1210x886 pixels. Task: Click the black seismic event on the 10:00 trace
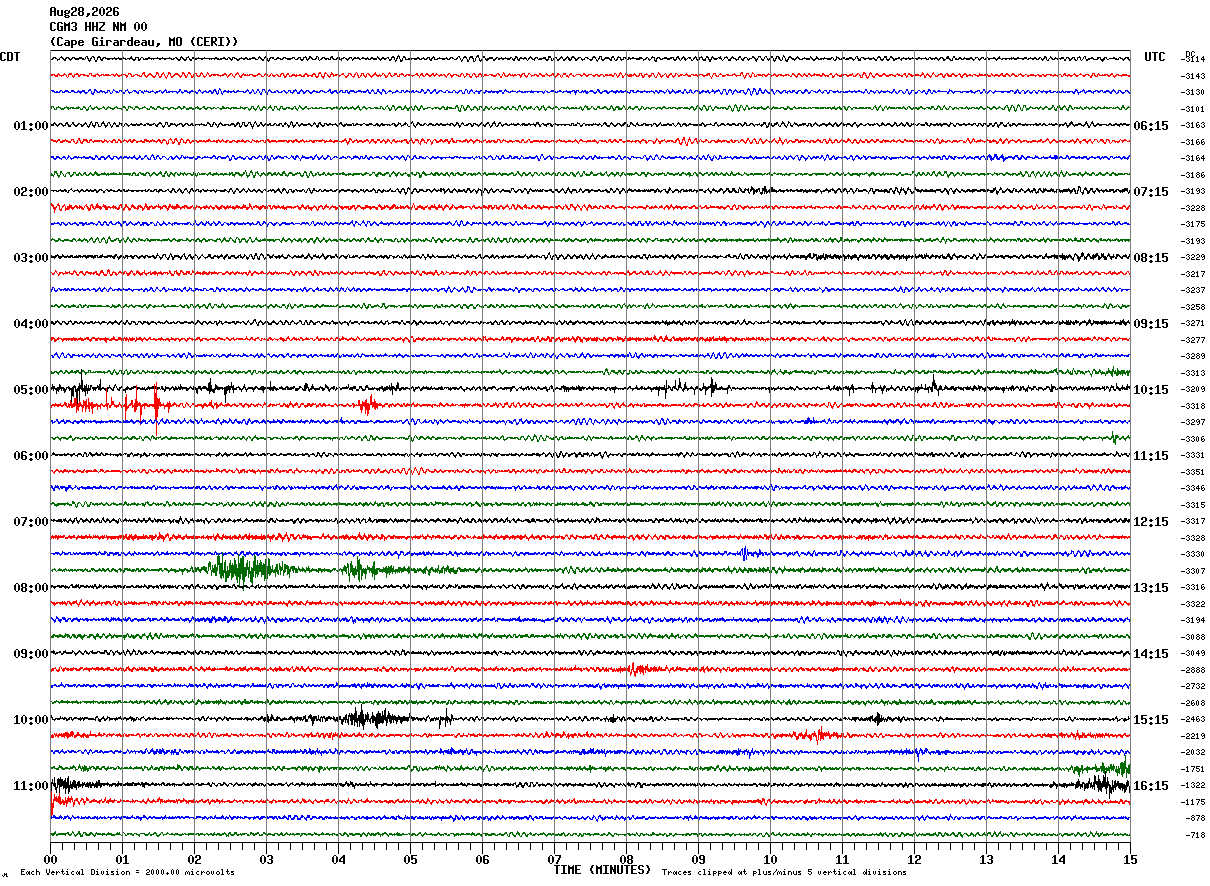pos(374,717)
